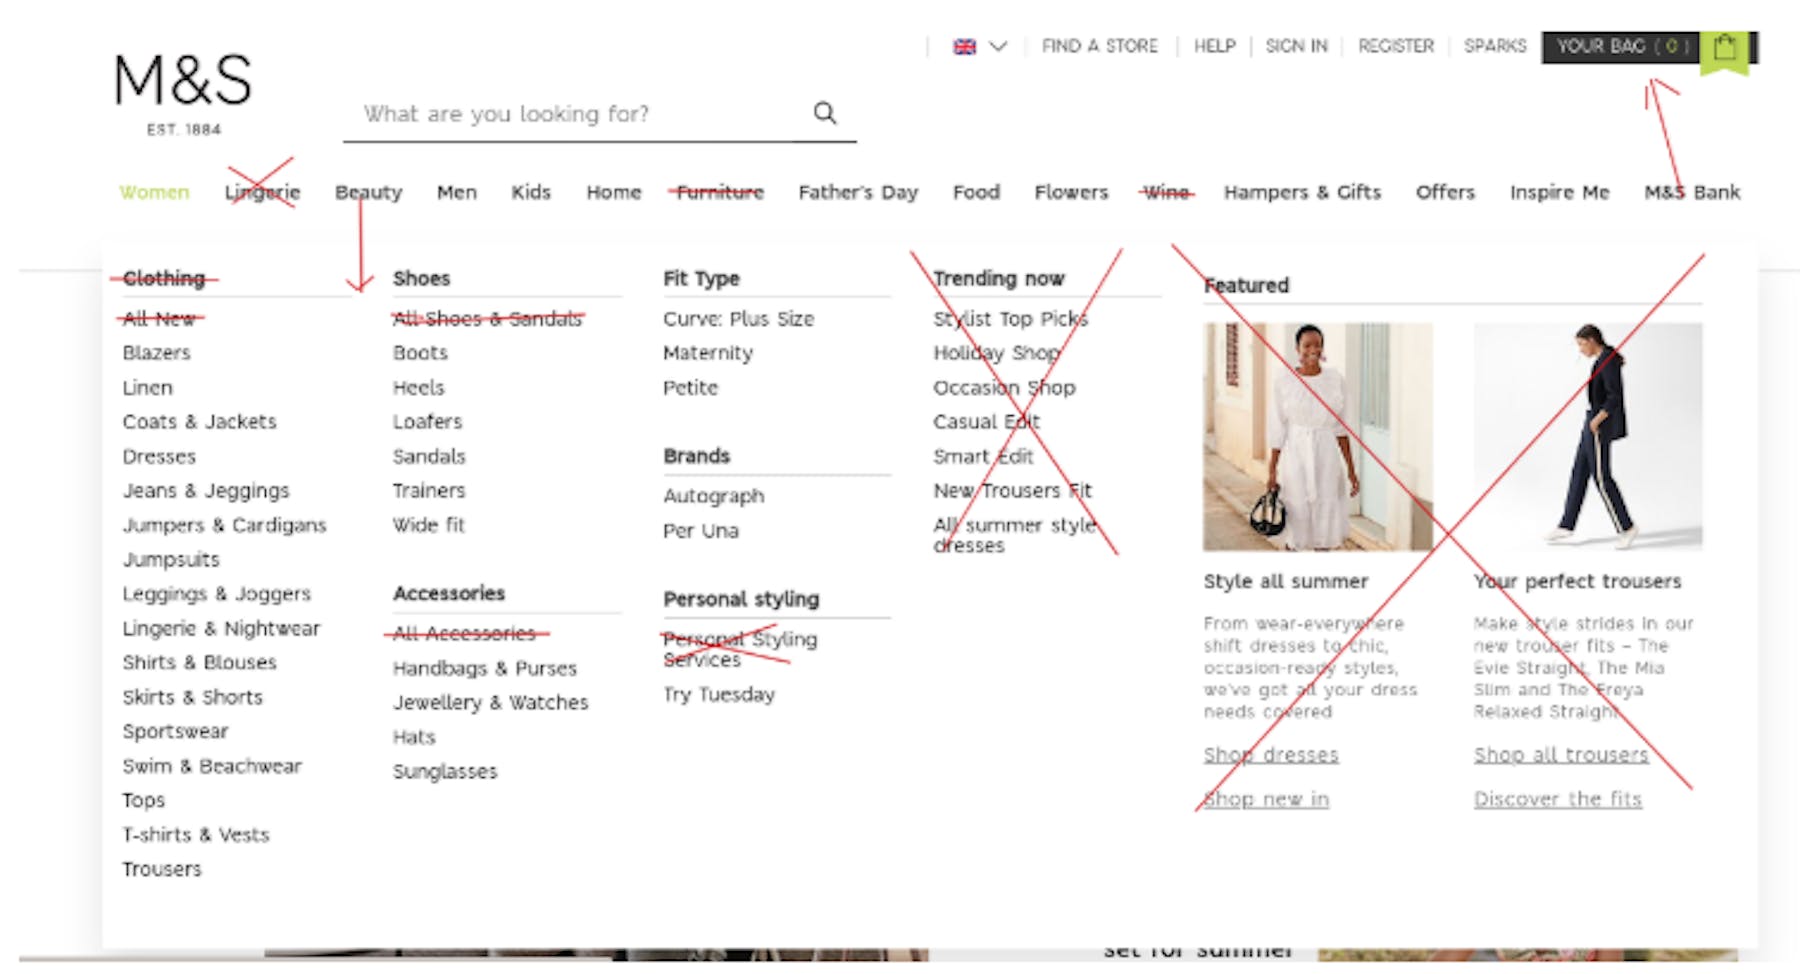This screenshot has height=974, width=1800.
Task: Click All Shoes & Sandals
Action: (487, 319)
